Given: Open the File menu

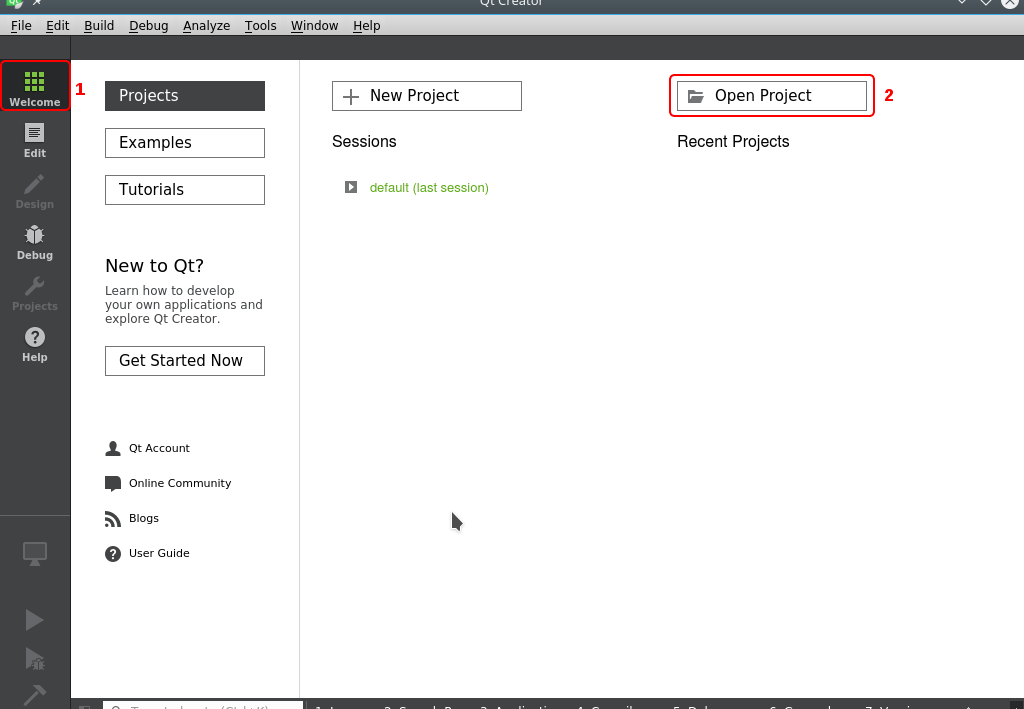Looking at the screenshot, I should click(21, 25).
